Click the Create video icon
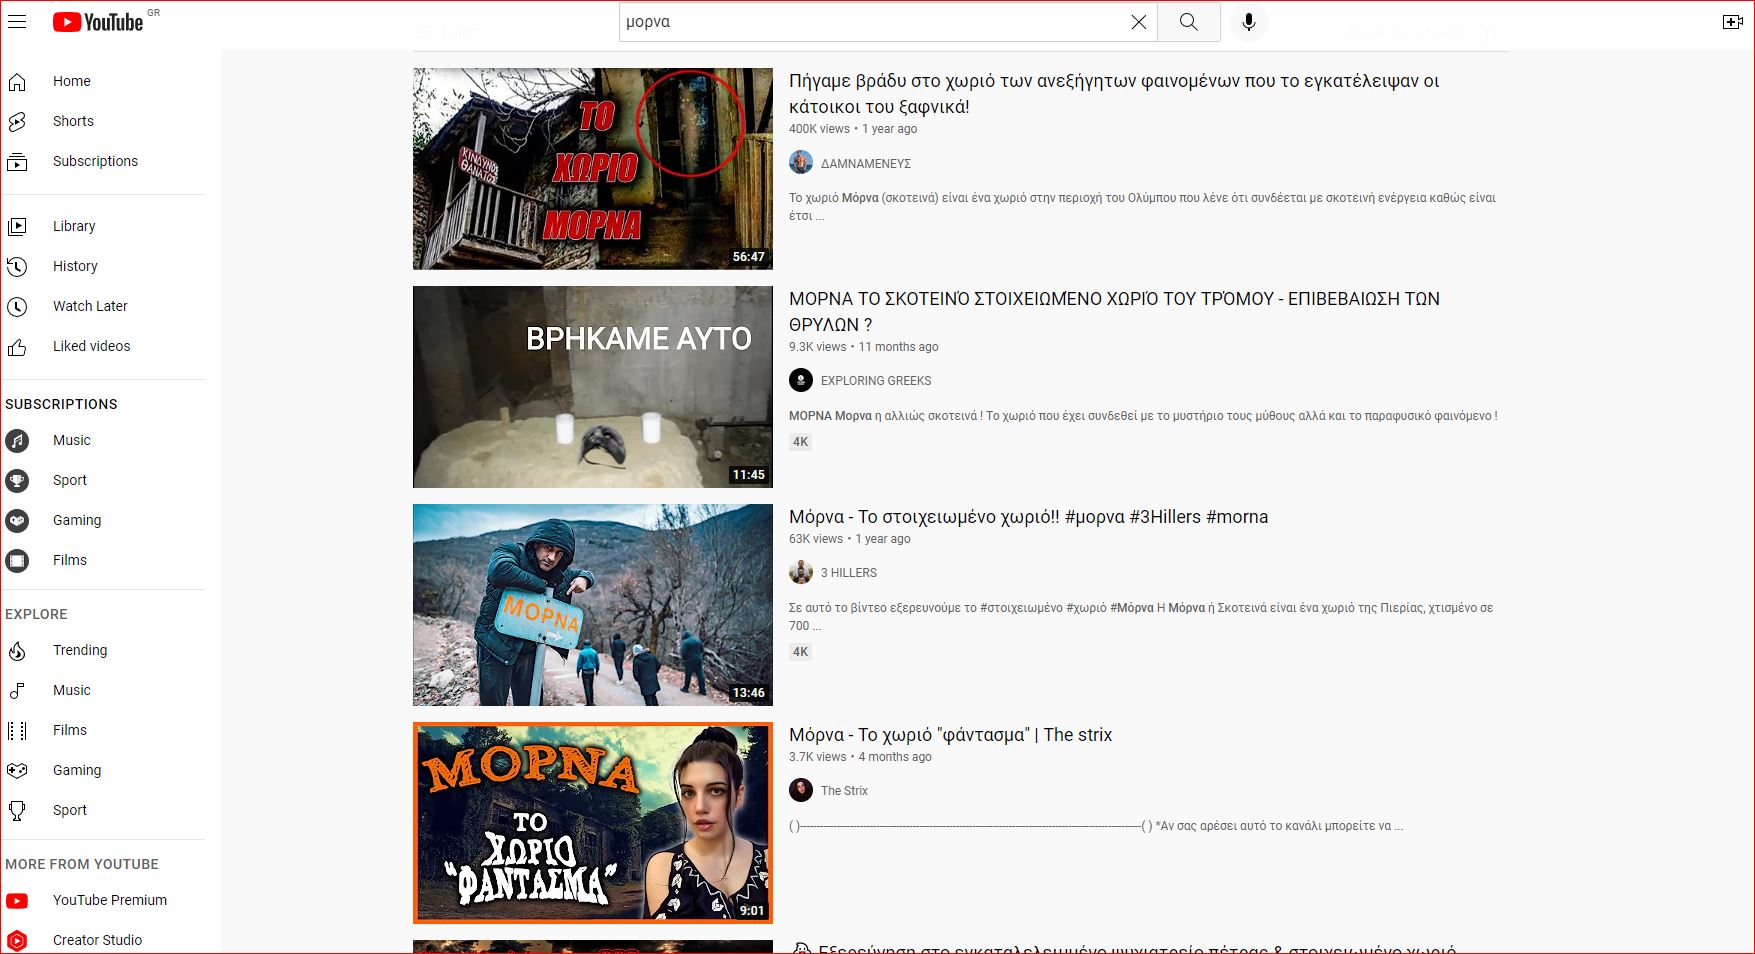Screen dimensions: 1755x954 coord(1732,22)
